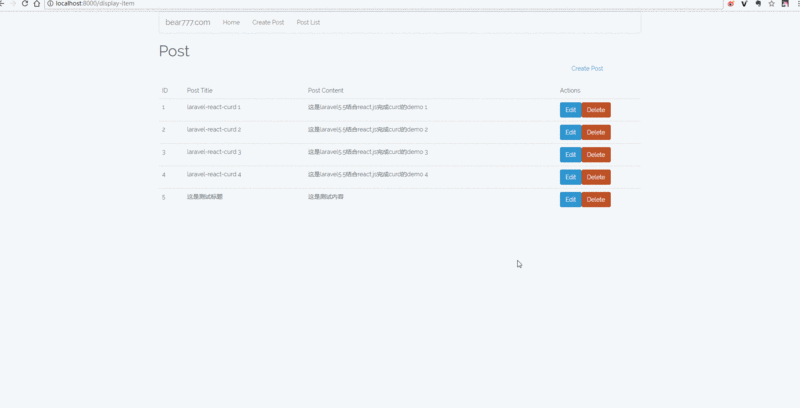Click the content cell ending in demo 4

pyautogui.click(x=368, y=174)
